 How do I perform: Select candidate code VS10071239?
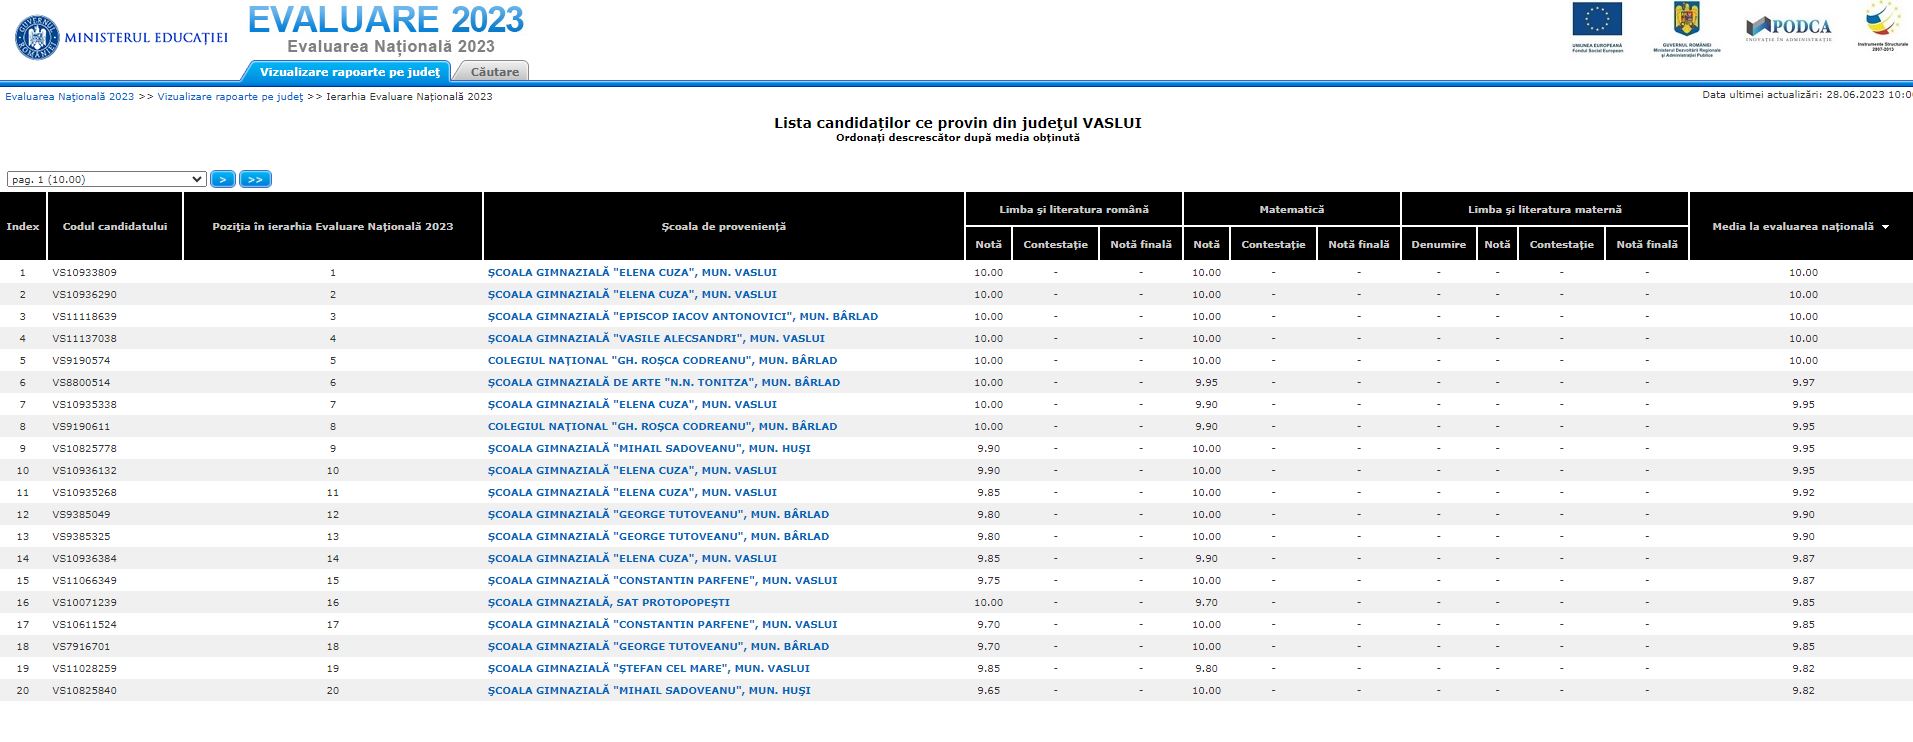pos(84,602)
